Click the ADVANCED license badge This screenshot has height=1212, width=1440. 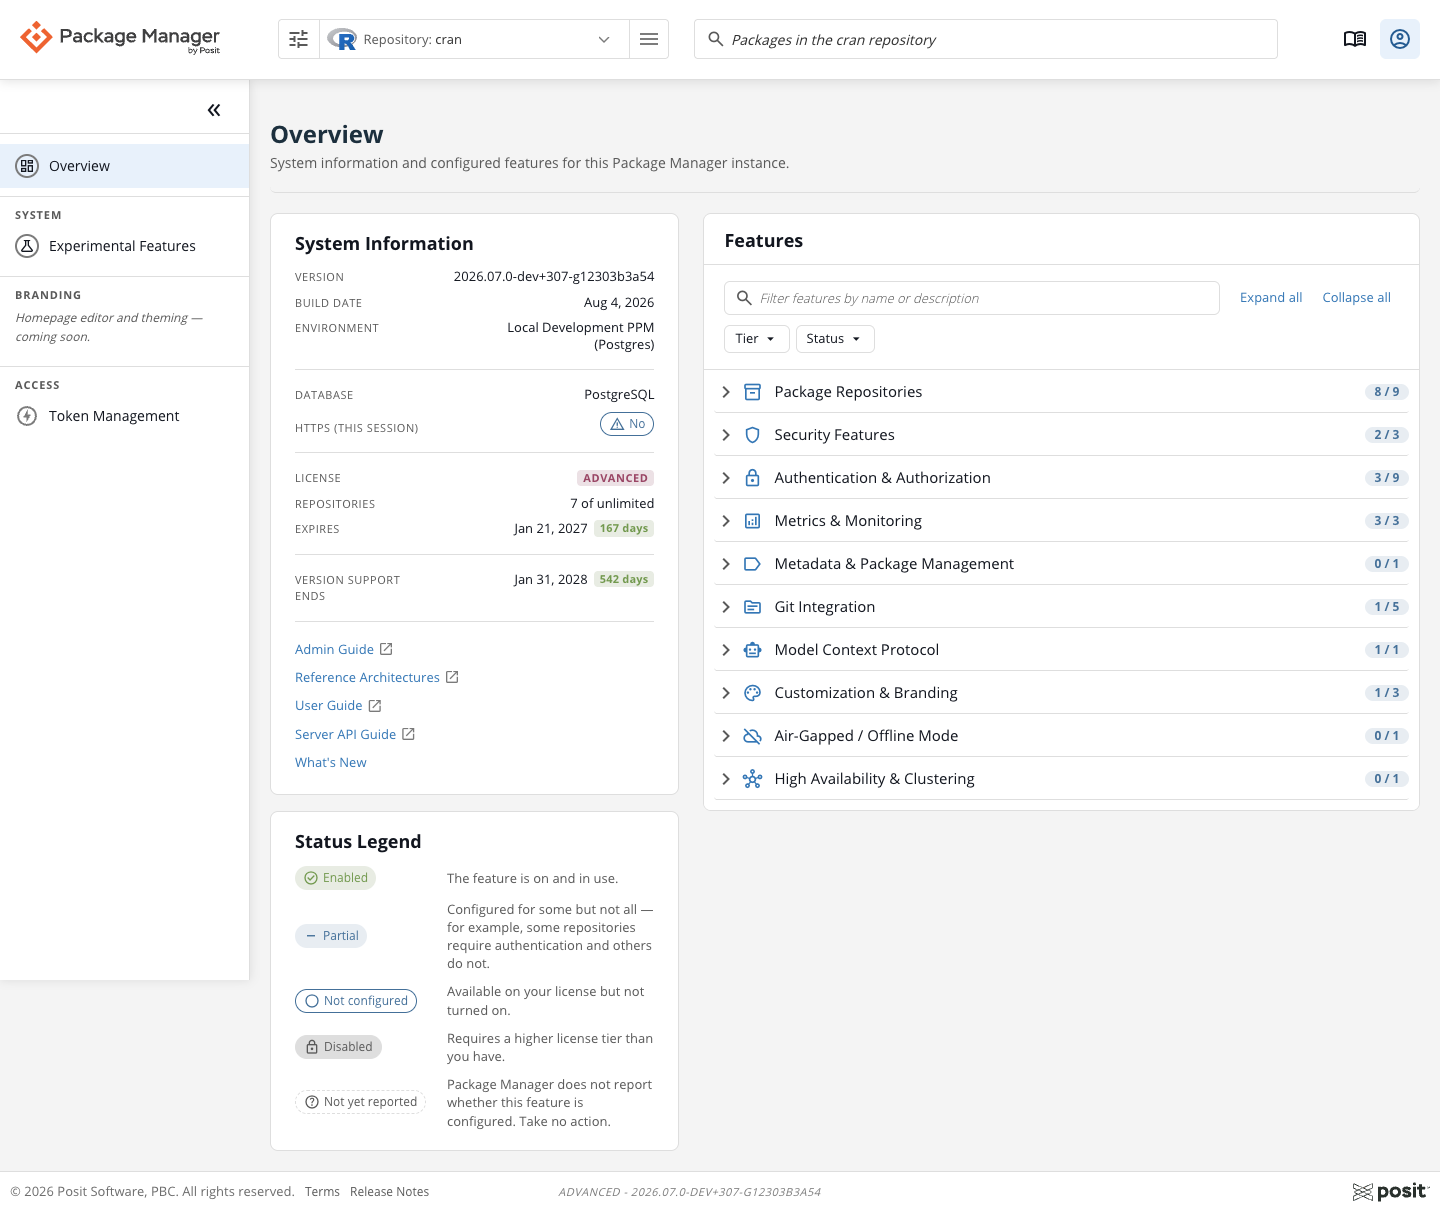pos(616,478)
